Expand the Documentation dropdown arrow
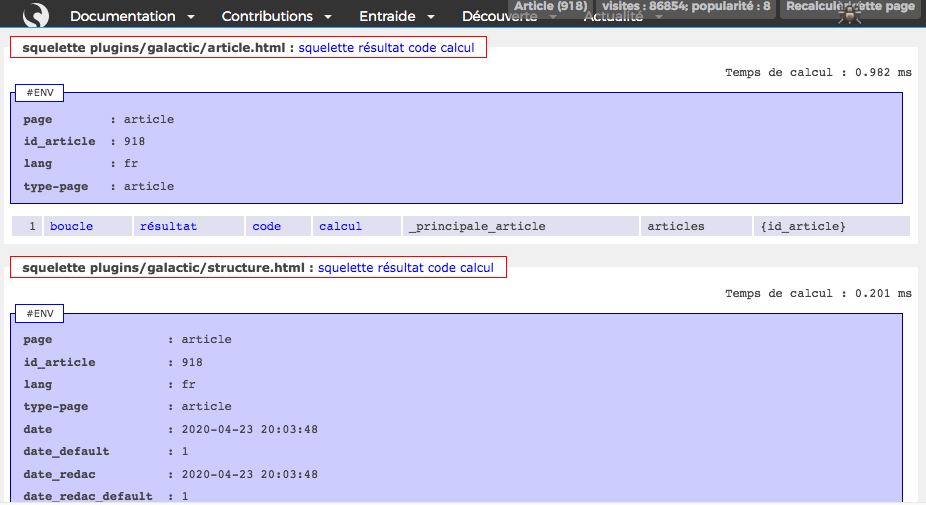This screenshot has width=926, height=505. pyautogui.click(x=190, y=17)
